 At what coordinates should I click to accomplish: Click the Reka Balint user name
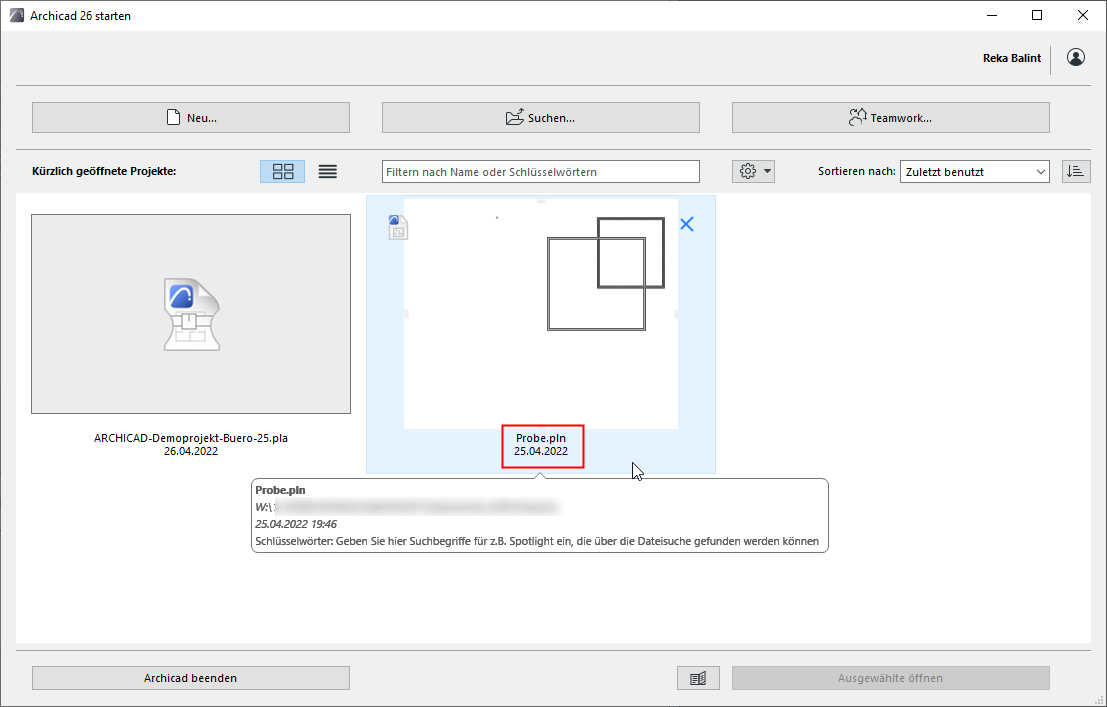point(1012,58)
